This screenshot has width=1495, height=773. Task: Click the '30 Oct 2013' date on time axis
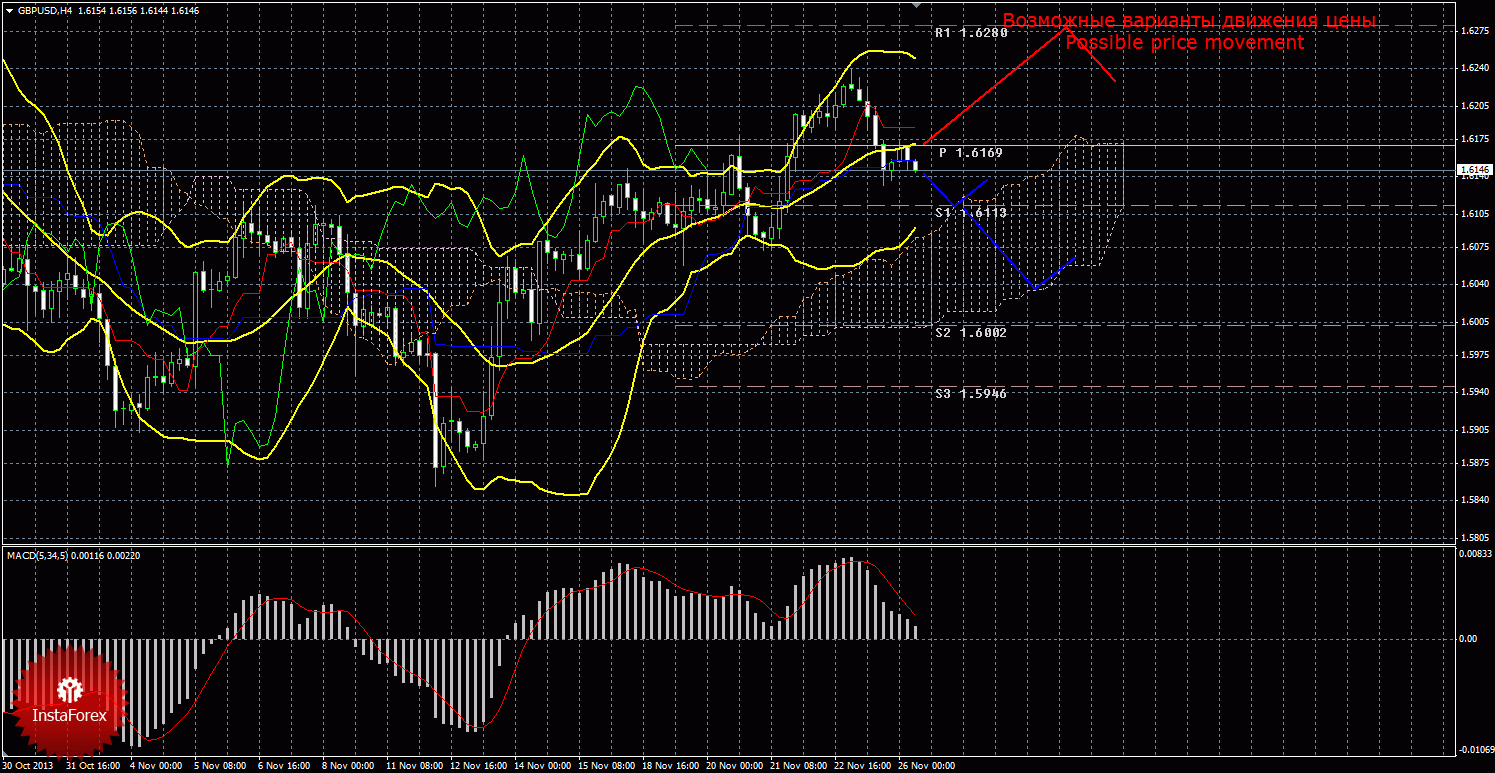pos(29,766)
